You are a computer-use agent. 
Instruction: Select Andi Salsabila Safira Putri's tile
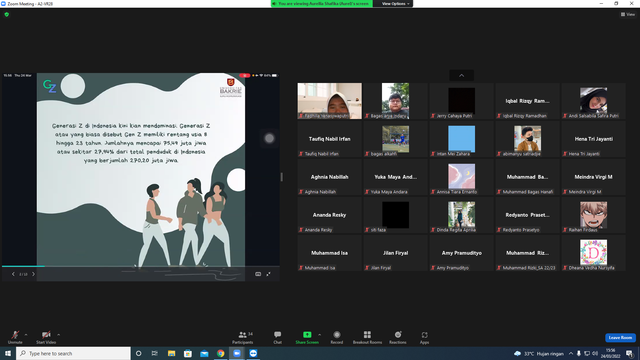click(x=593, y=101)
